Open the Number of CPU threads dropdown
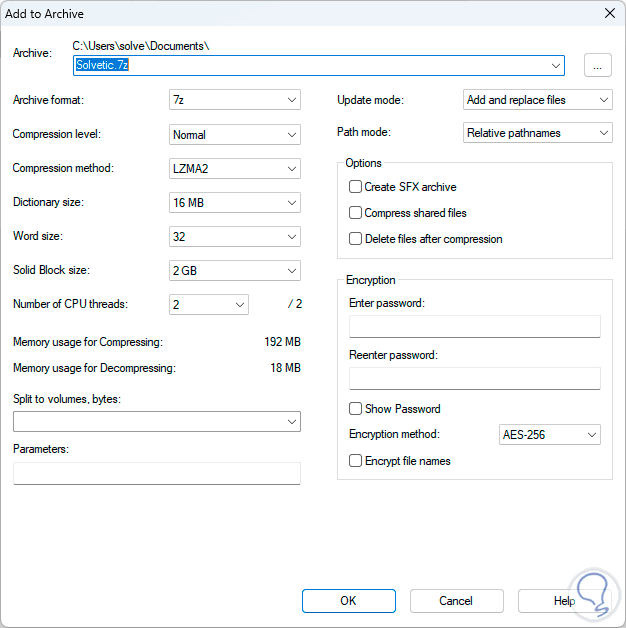Screen dimensions: 626x628 click(x=209, y=304)
